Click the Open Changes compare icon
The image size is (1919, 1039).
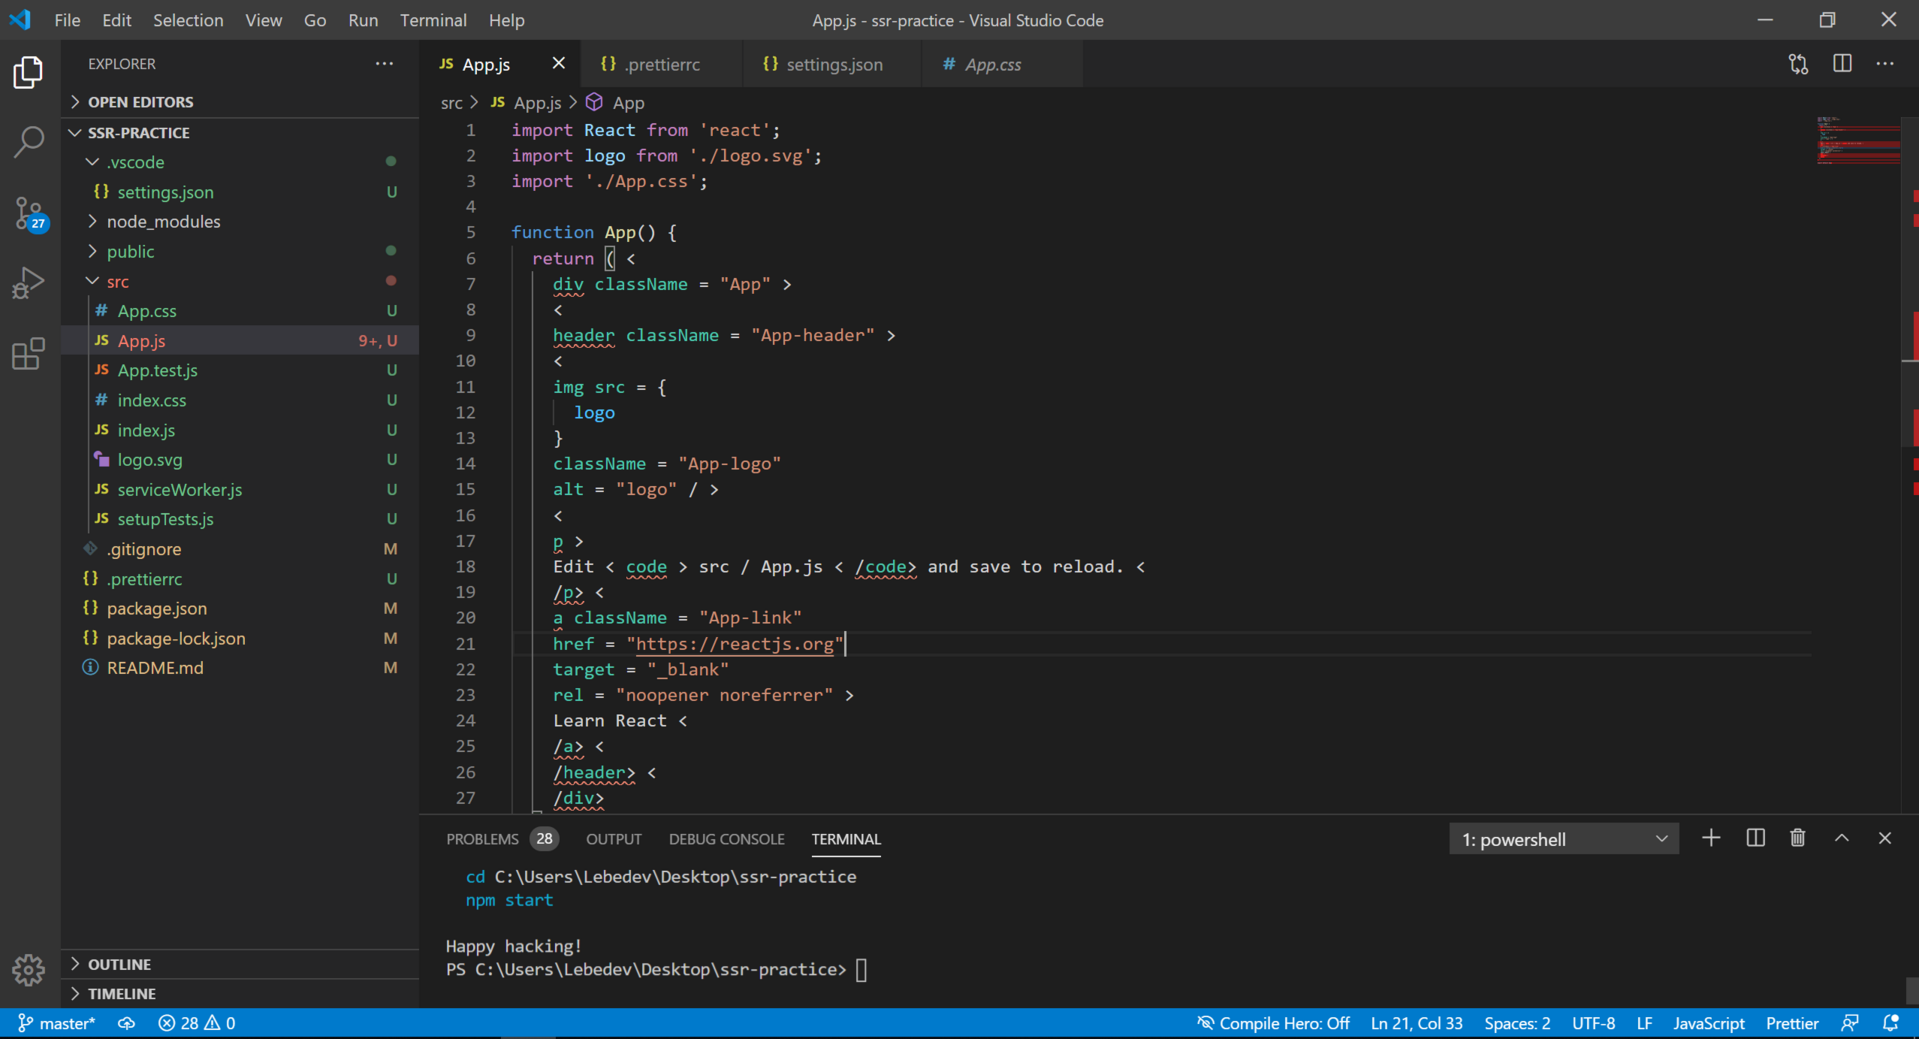[x=1798, y=64]
